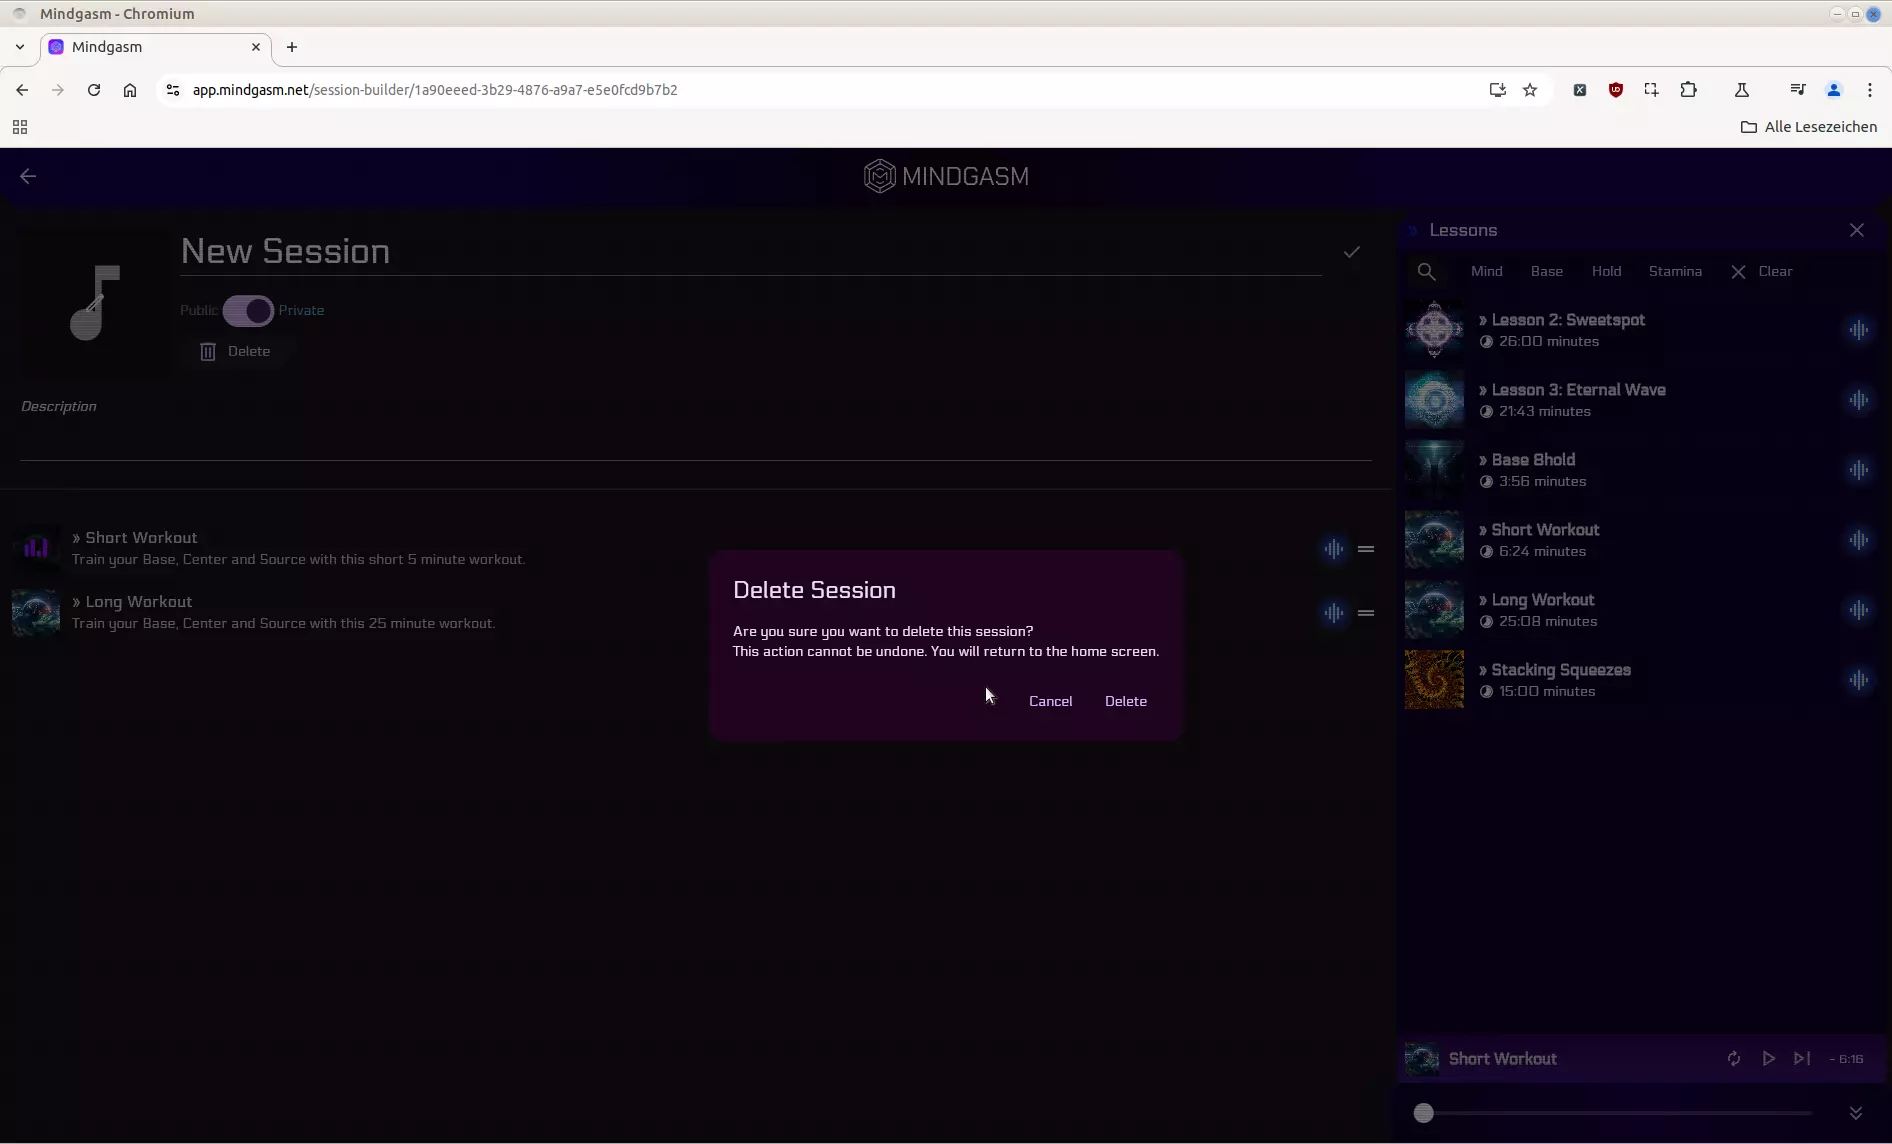The width and height of the screenshot is (1892, 1144).
Task: Reload the page in Chromium
Action: 94,90
